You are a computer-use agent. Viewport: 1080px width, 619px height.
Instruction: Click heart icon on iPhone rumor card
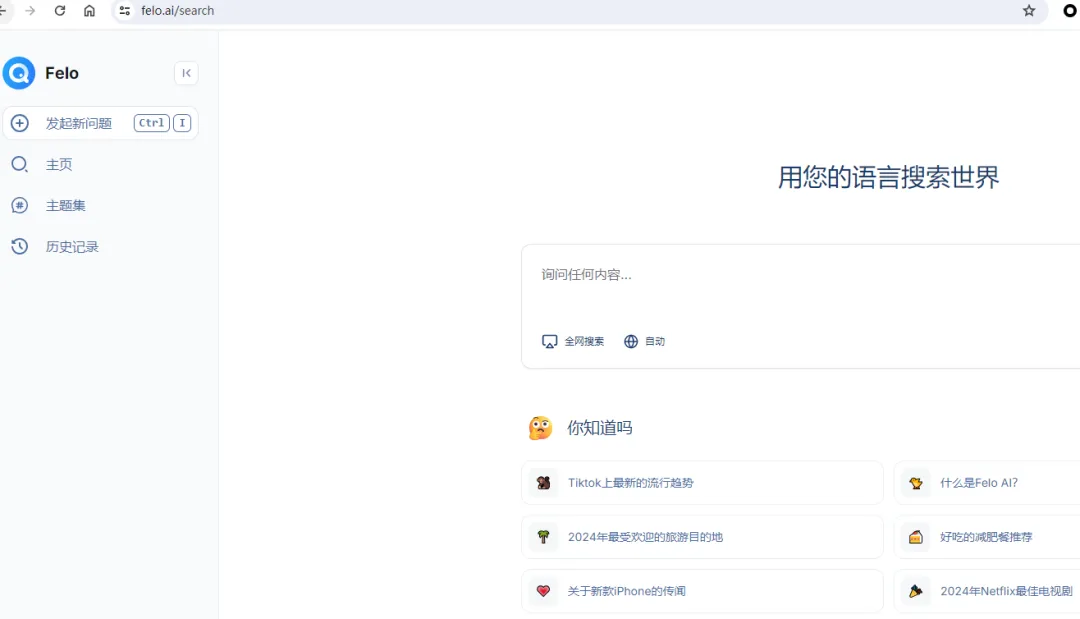tap(543, 591)
